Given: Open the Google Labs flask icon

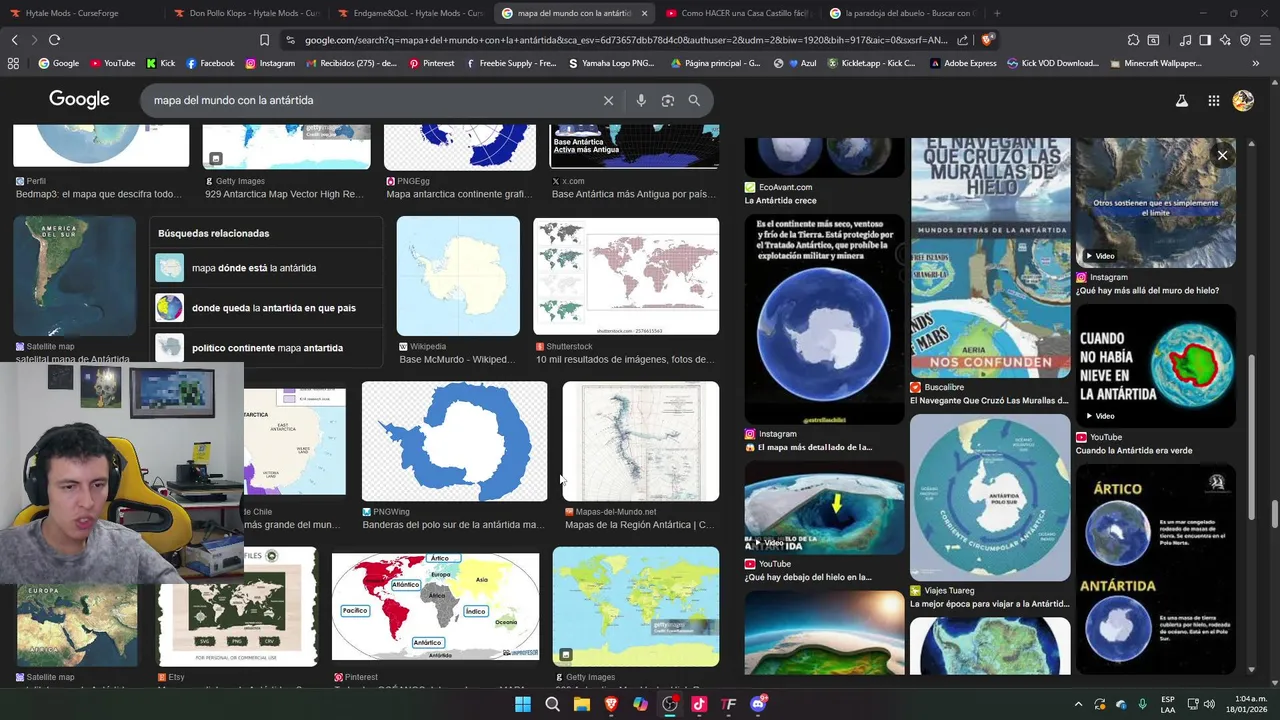Looking at the screenshot, I should point(1182,100).
